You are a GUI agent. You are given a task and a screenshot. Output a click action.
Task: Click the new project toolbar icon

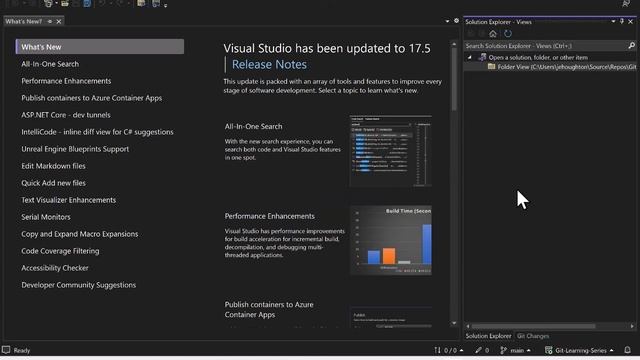(x=48, y=4)
